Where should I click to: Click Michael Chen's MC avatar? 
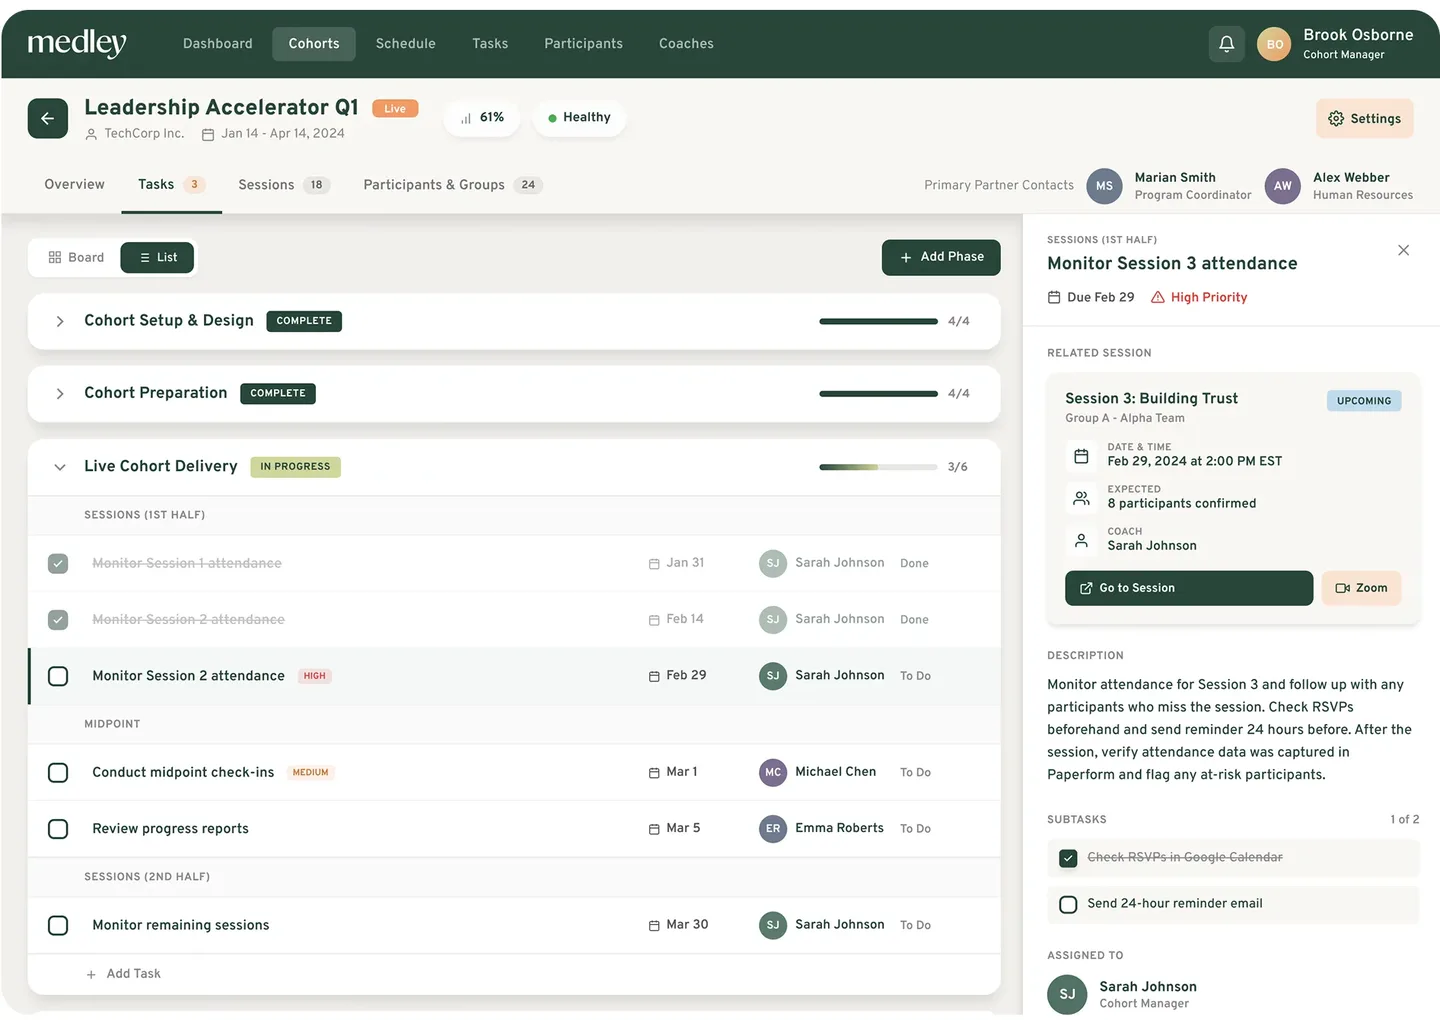coord(773,772)
